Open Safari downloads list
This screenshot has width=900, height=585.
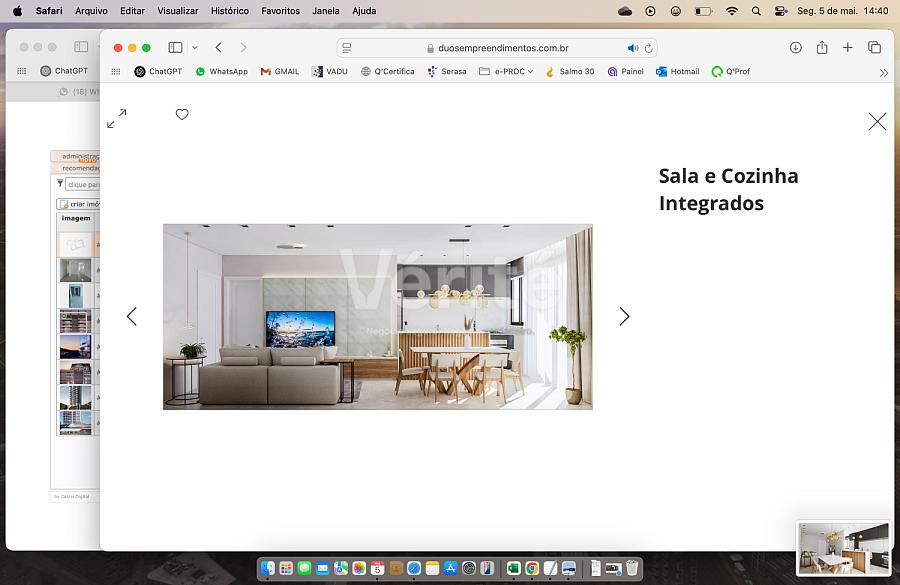[x=796, y=47]
